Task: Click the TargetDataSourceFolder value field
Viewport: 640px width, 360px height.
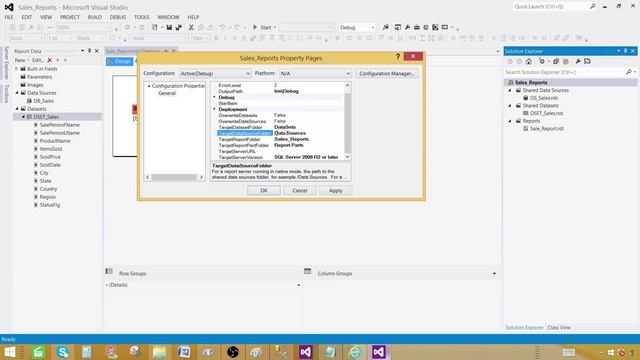Action: 309,133
